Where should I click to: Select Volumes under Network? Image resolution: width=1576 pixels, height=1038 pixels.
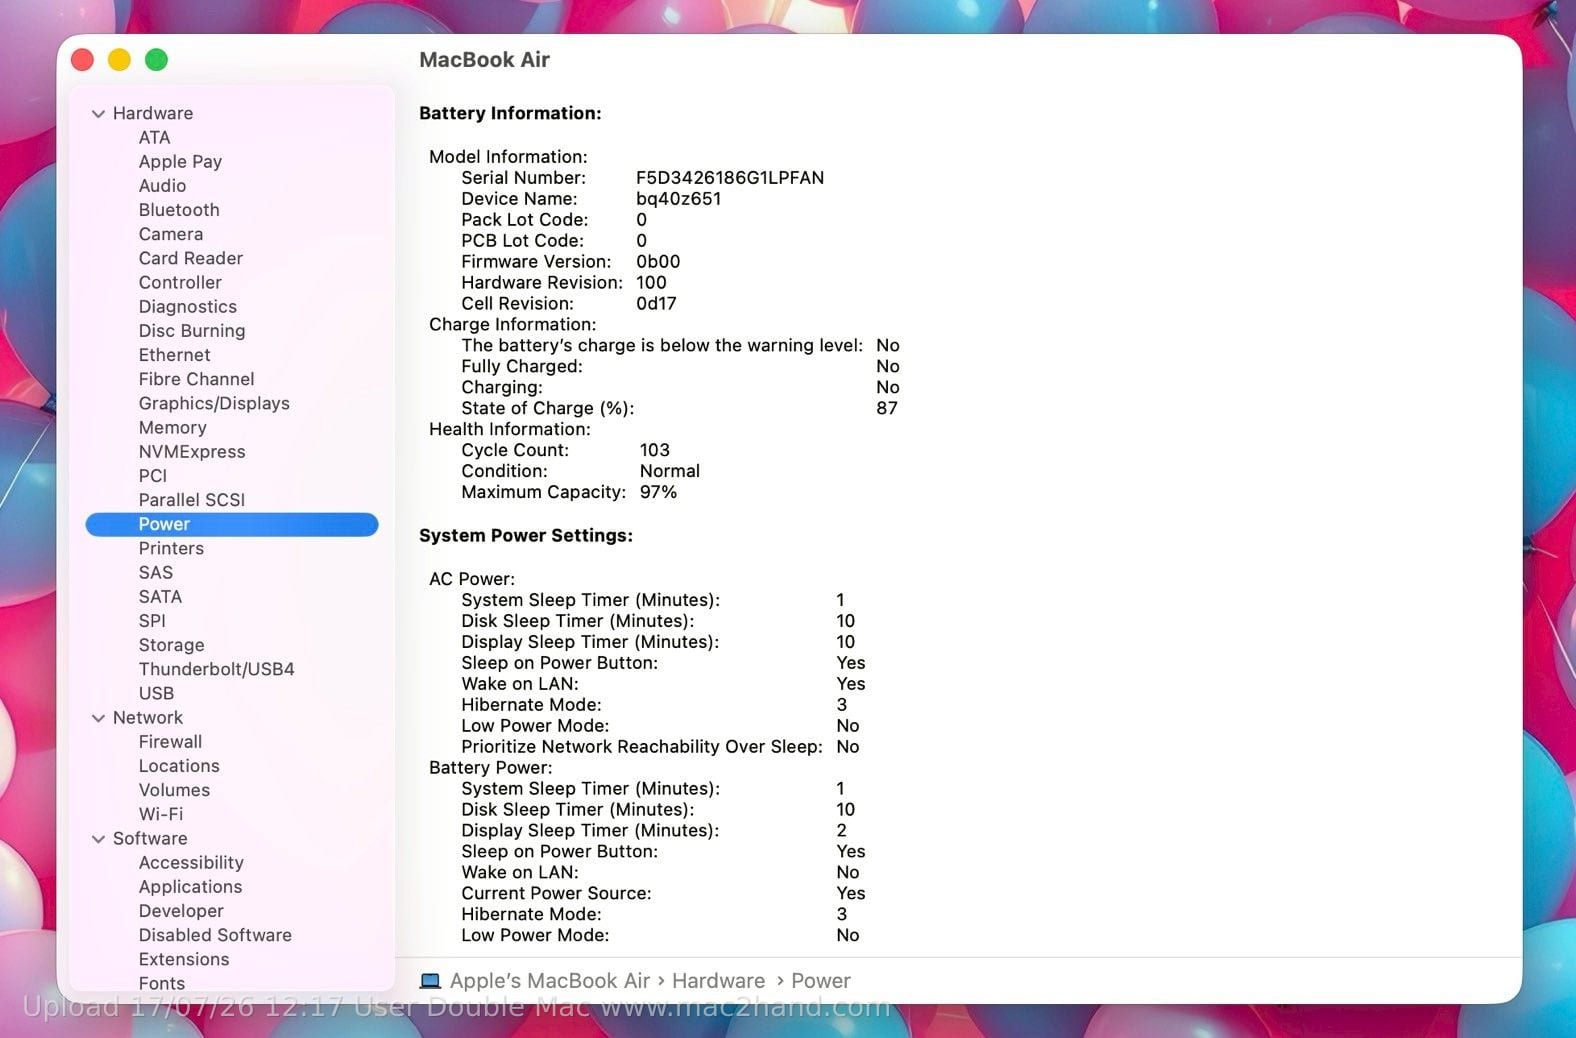click(174, 790)
